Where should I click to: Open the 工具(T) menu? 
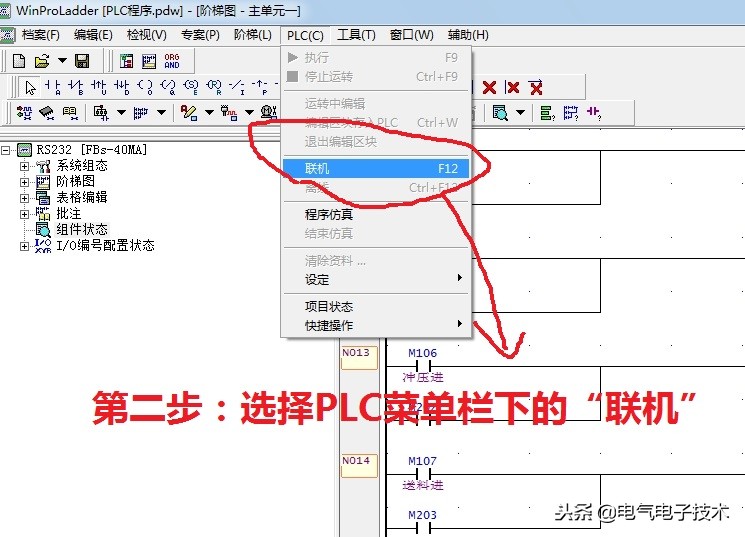click(356, 35)
